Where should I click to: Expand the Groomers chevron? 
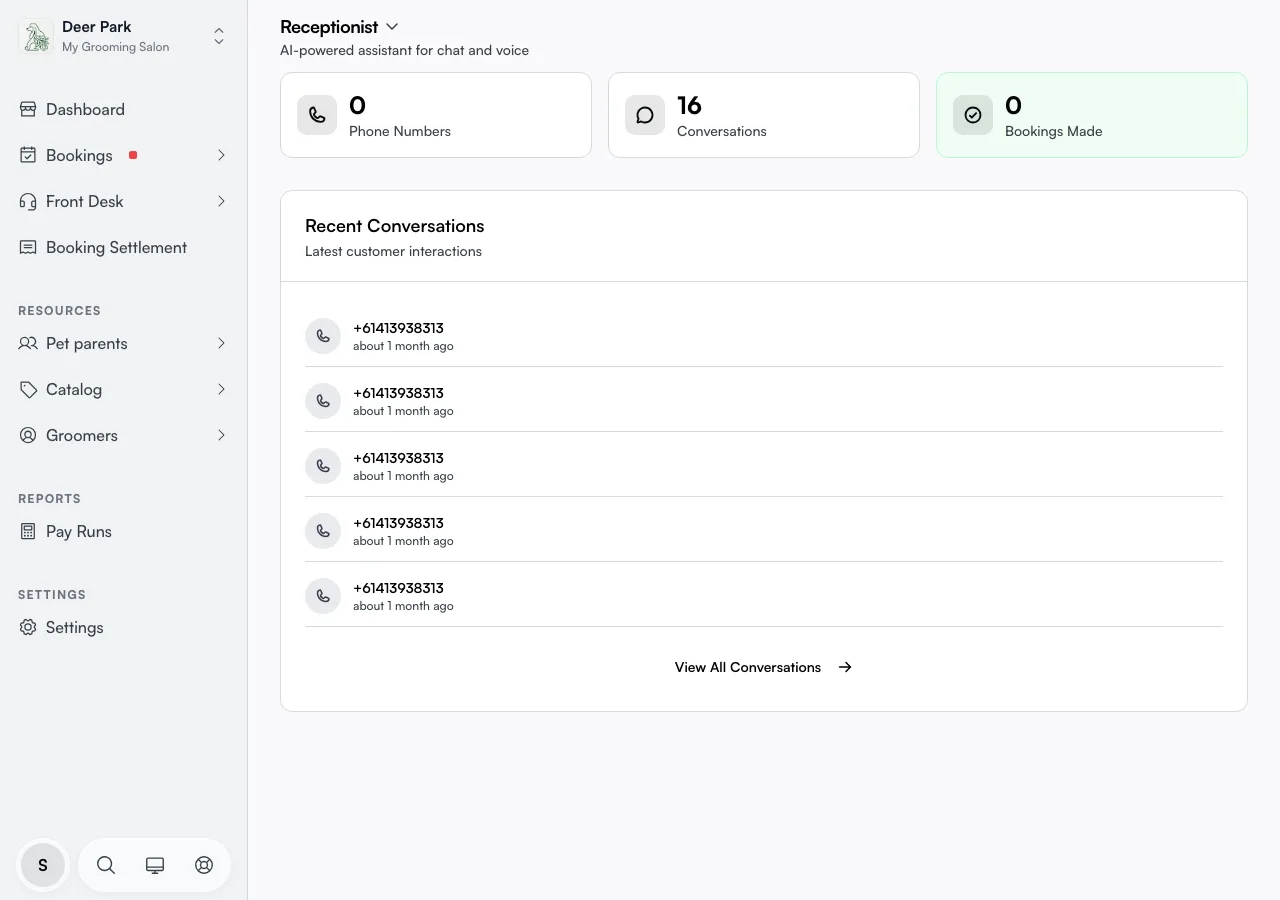point(221,435)
